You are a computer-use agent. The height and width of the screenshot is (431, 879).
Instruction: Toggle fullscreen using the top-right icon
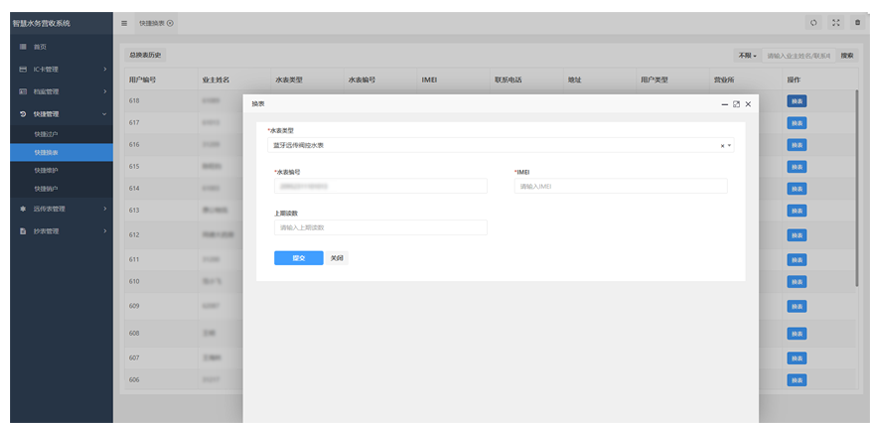[835, 23]
